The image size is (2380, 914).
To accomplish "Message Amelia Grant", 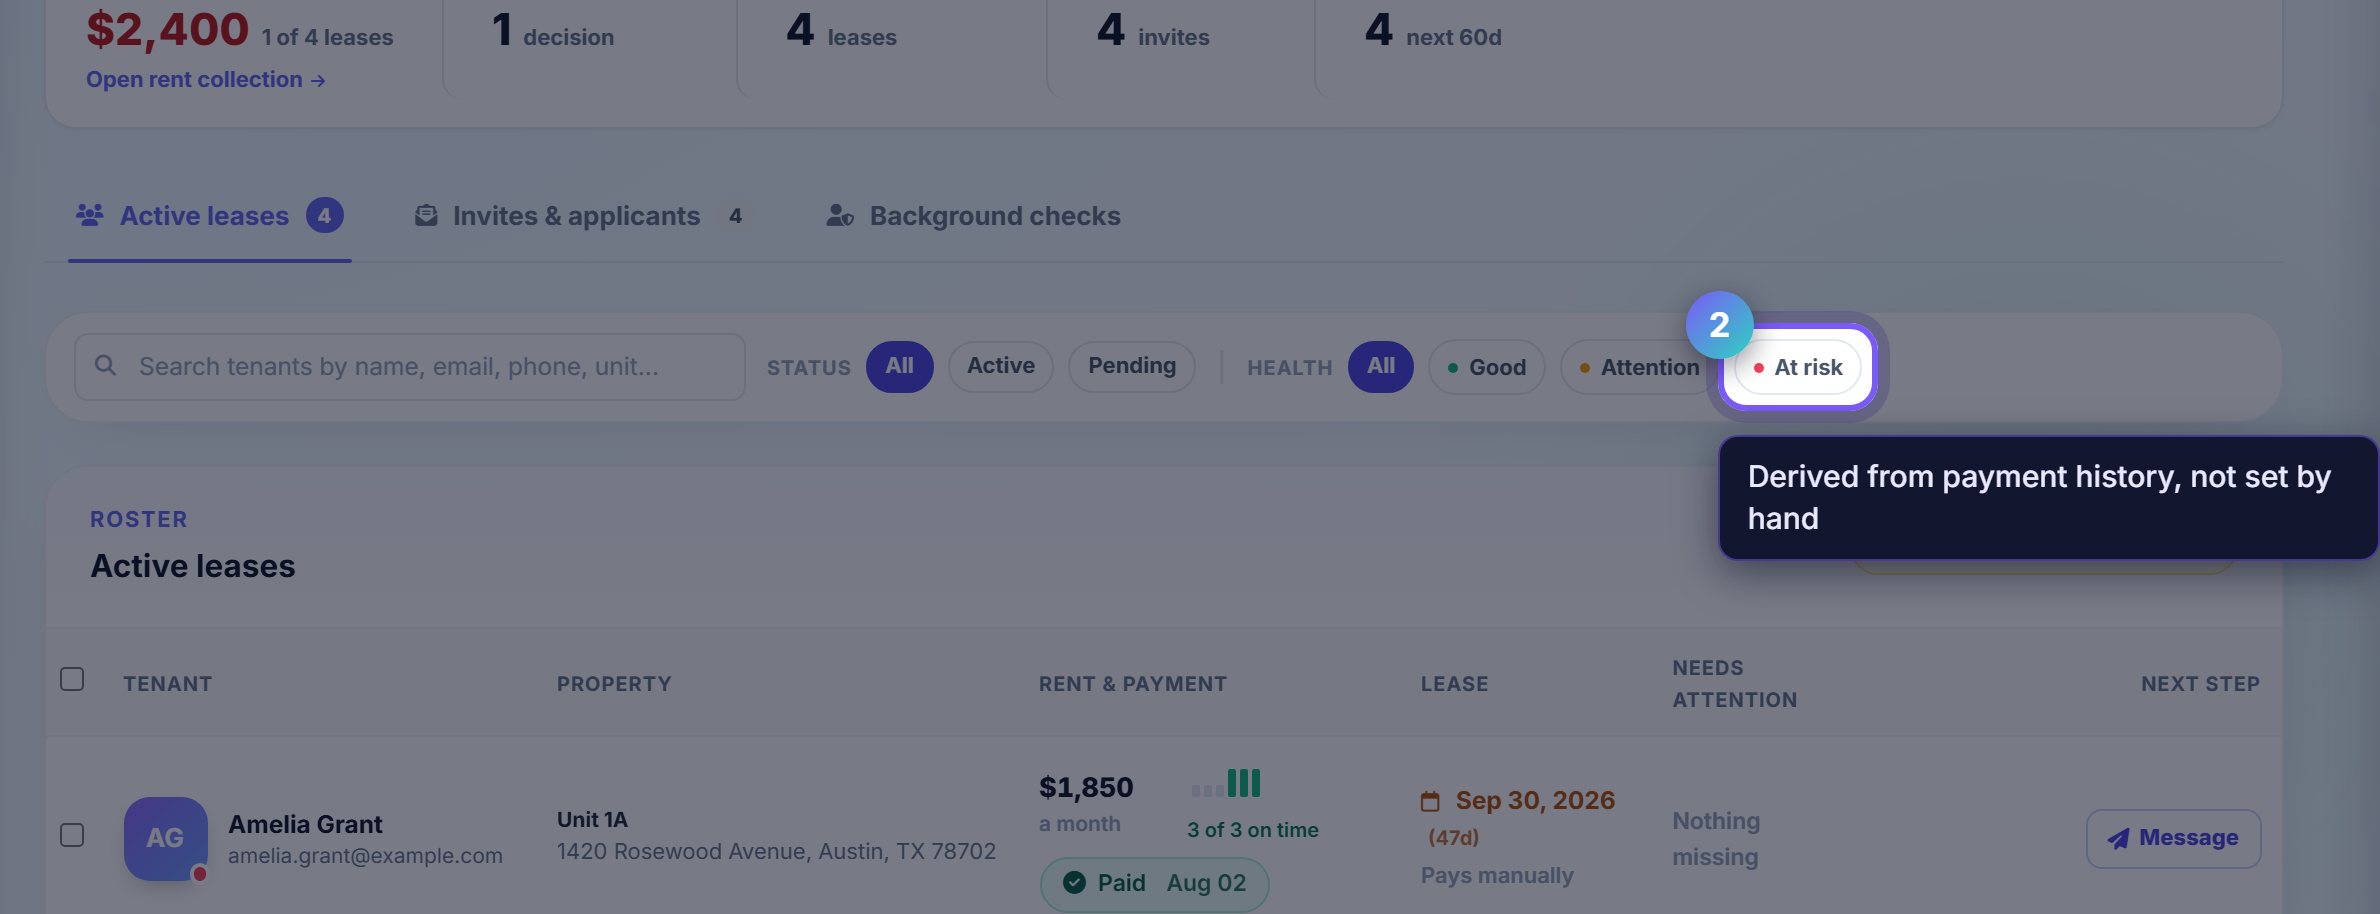I will [x=2173, y=838].
